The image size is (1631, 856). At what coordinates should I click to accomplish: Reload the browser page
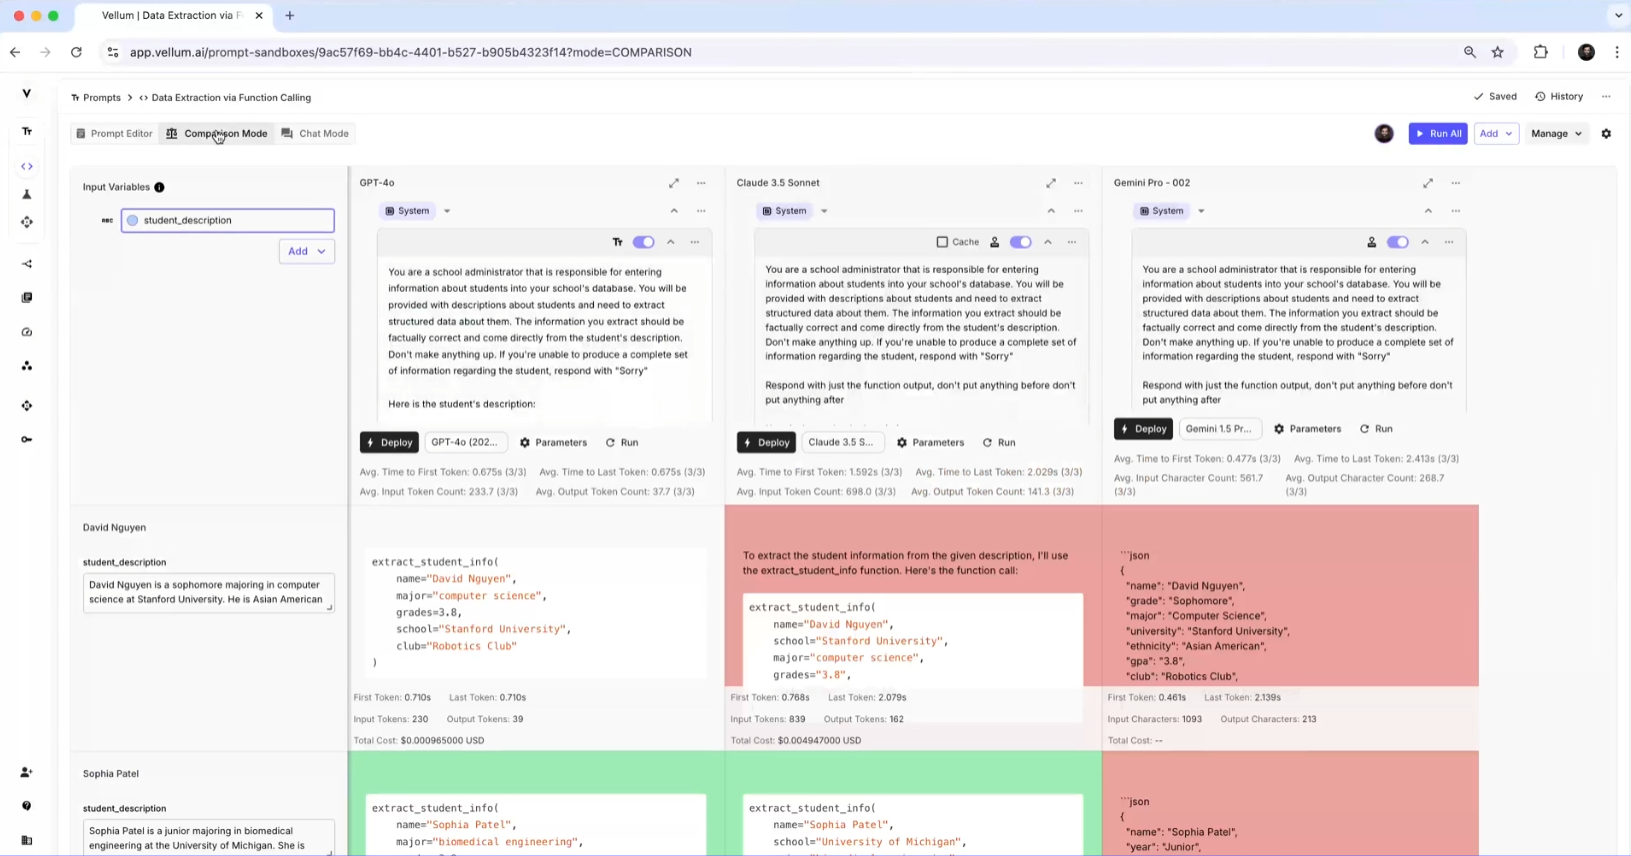click(x=76, y=52)
